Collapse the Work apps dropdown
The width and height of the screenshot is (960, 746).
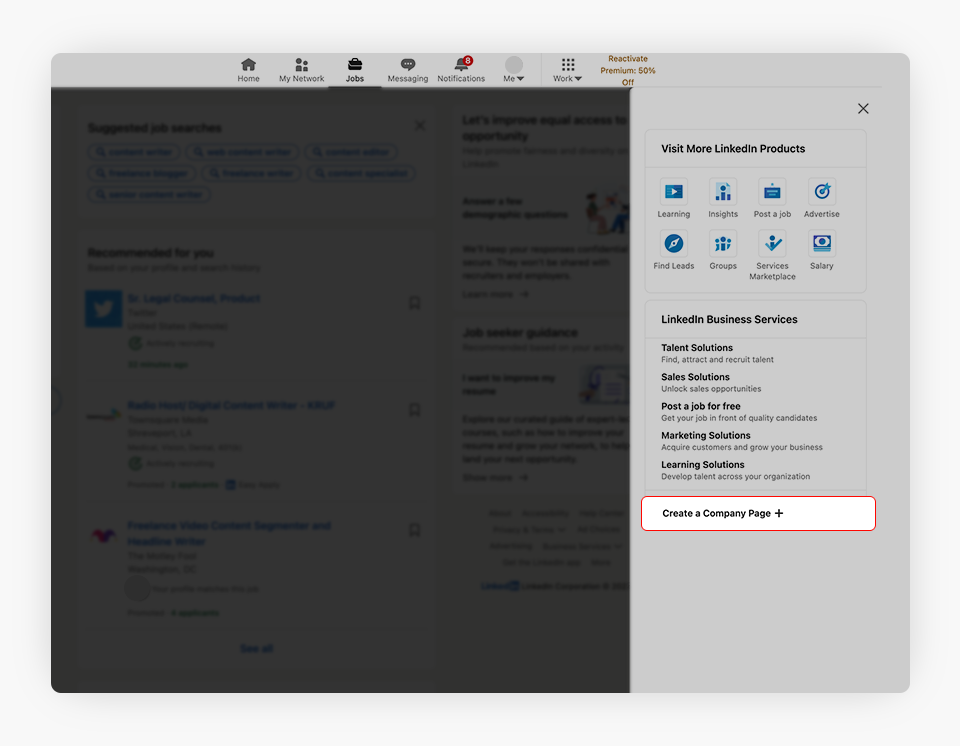(568, 70)
